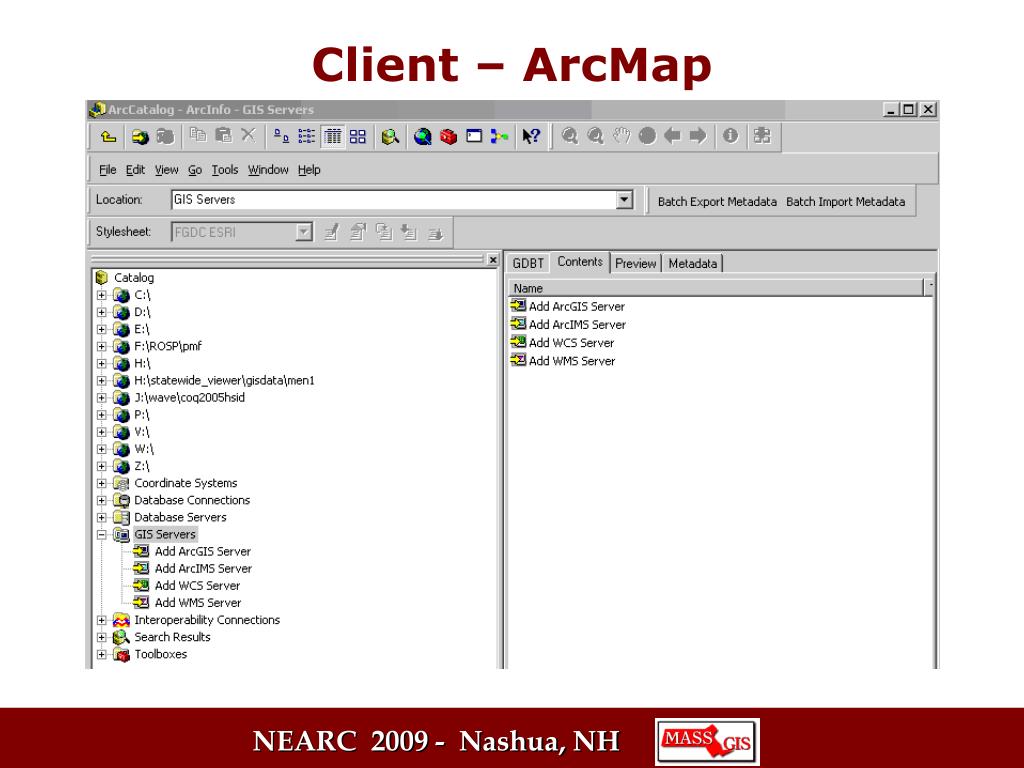1024x768 pixels.
Task: Switch to the GDBT tab
Action: (528, 263)
